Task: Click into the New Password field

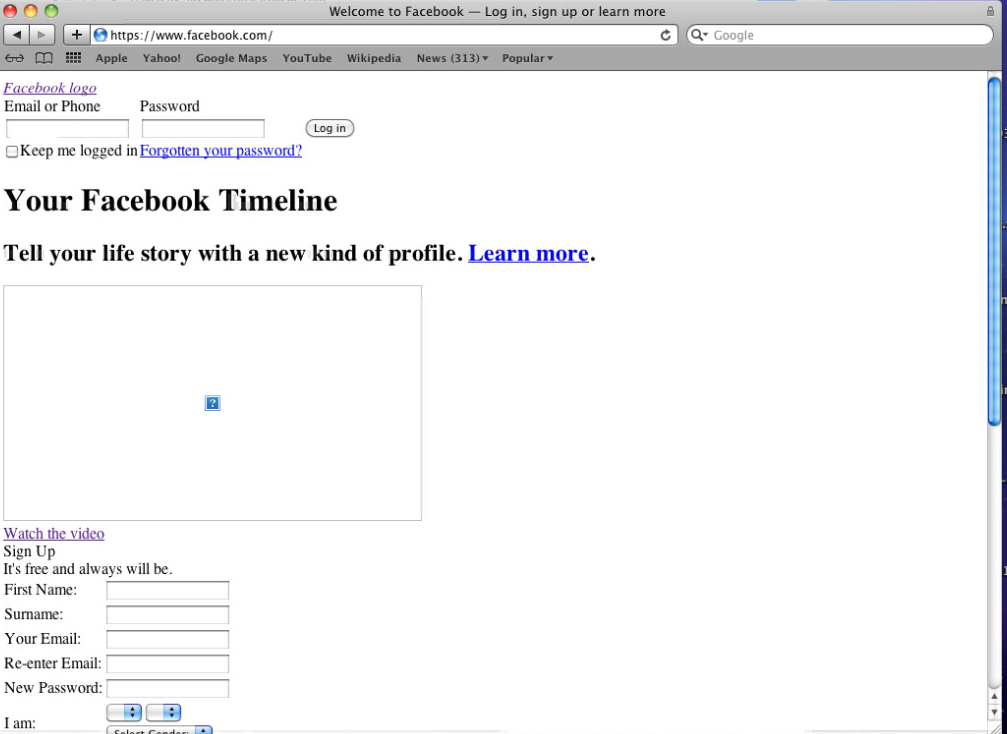Action: 168,688
